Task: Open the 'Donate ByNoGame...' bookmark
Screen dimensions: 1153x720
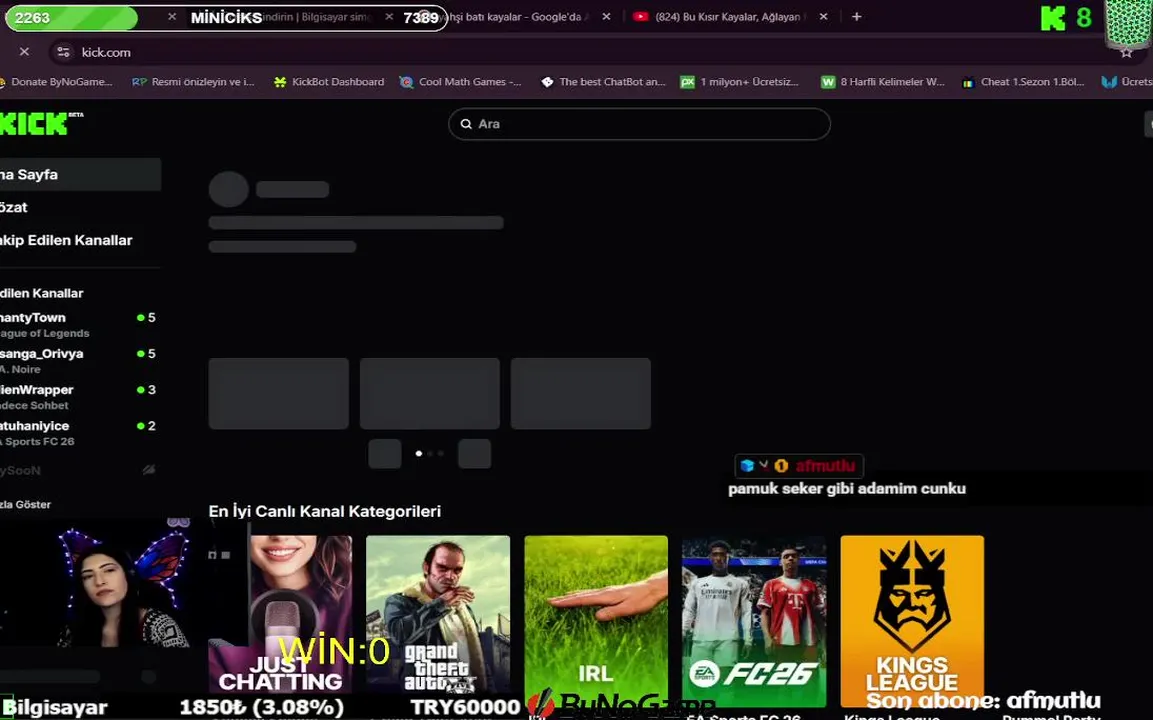Action: click(55, 82)
